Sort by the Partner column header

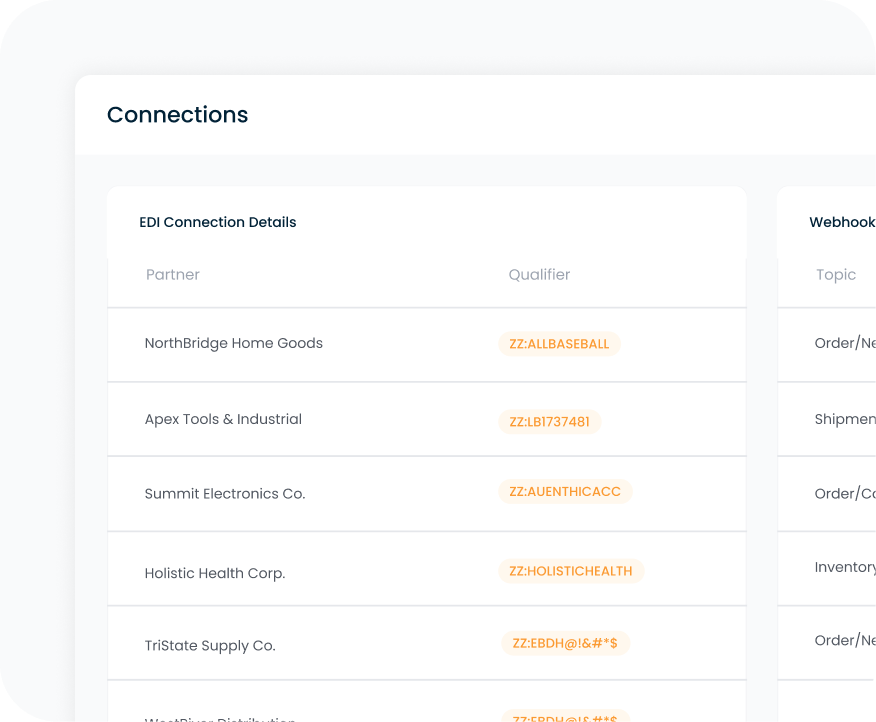coord(172,274)
